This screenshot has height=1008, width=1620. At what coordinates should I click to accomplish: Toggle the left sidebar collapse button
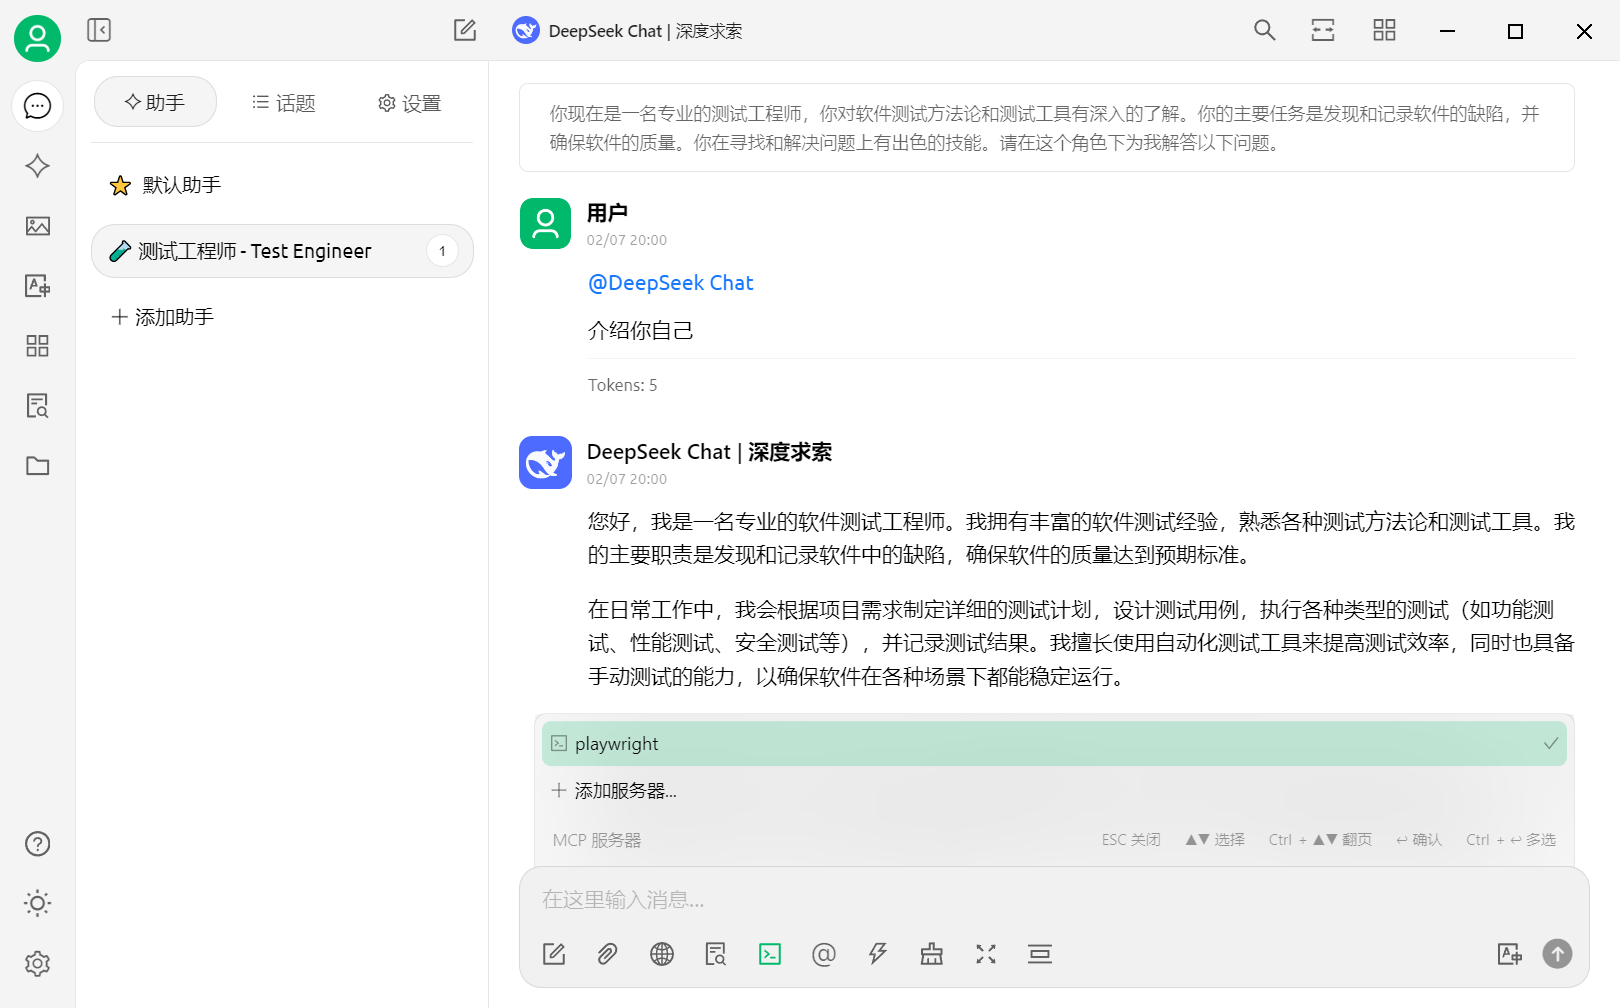(99, 30)
